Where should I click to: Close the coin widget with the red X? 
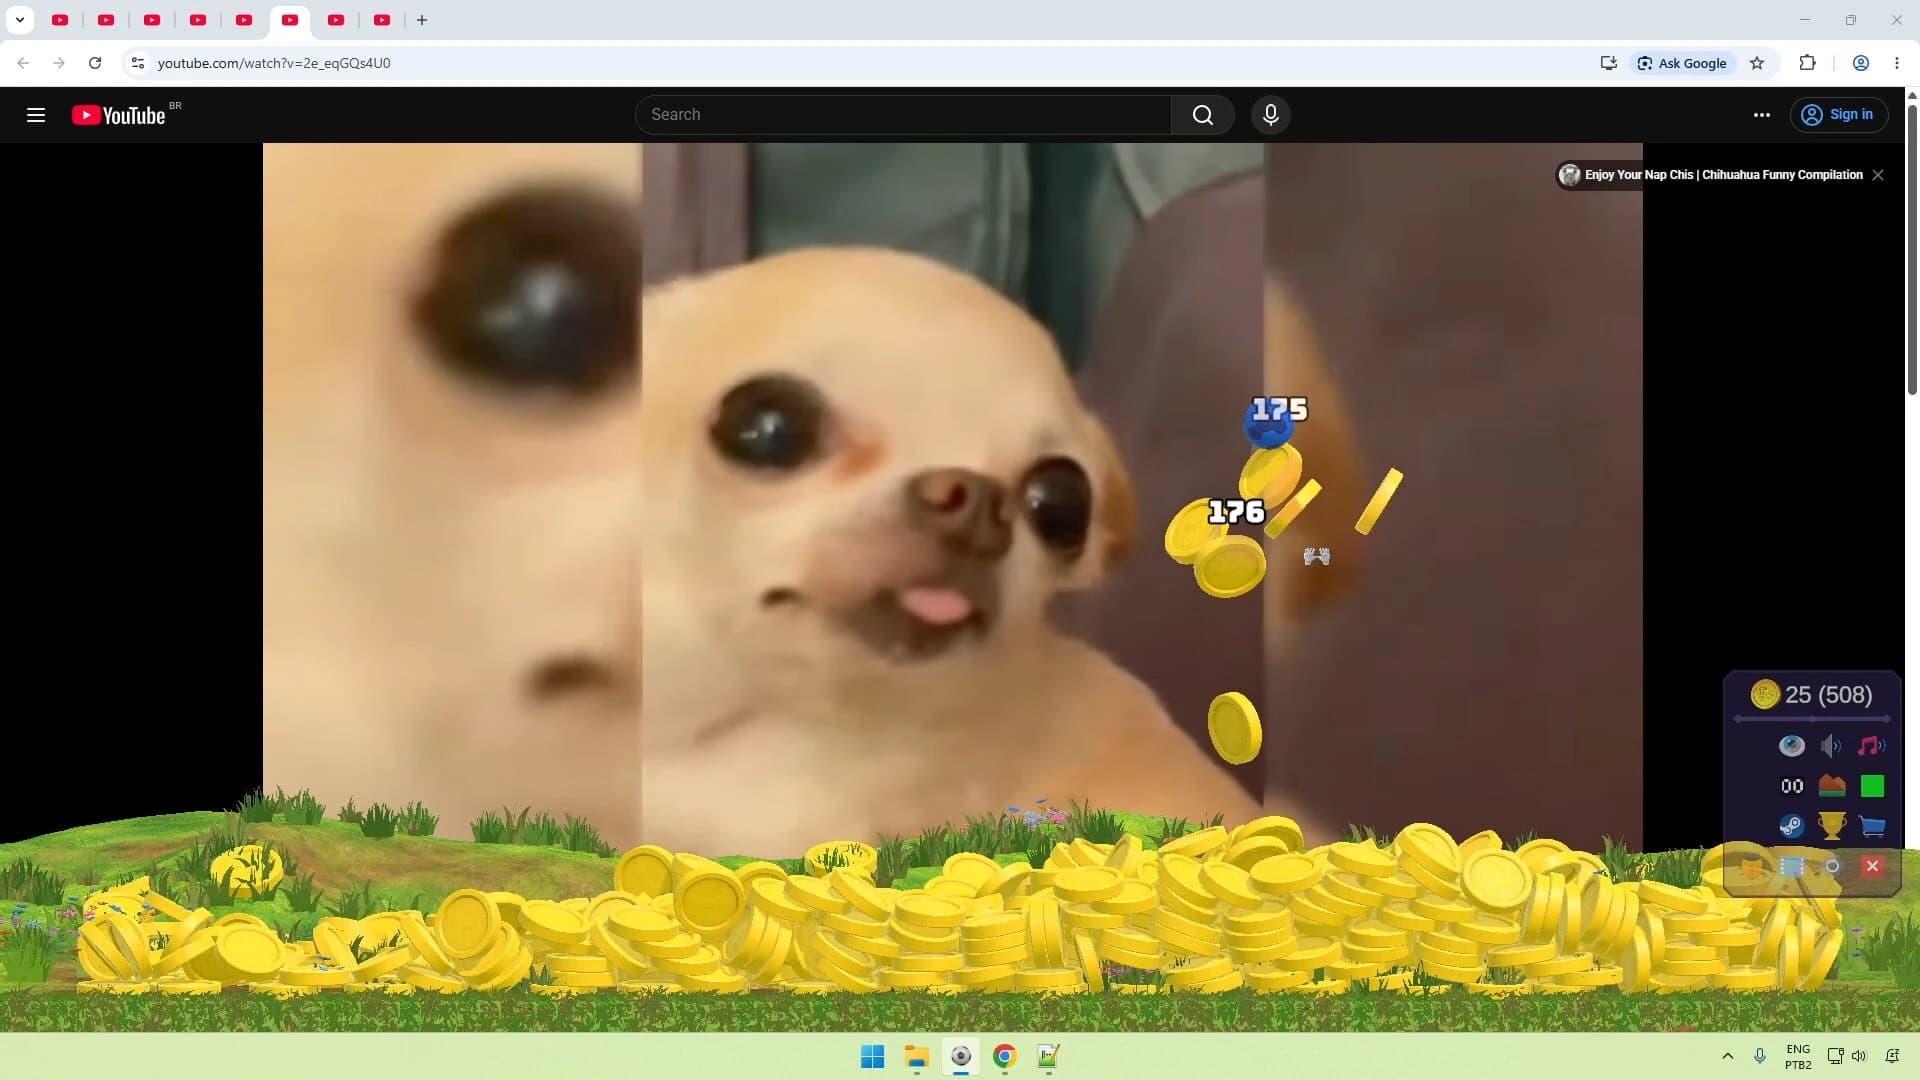point(1872,866)
